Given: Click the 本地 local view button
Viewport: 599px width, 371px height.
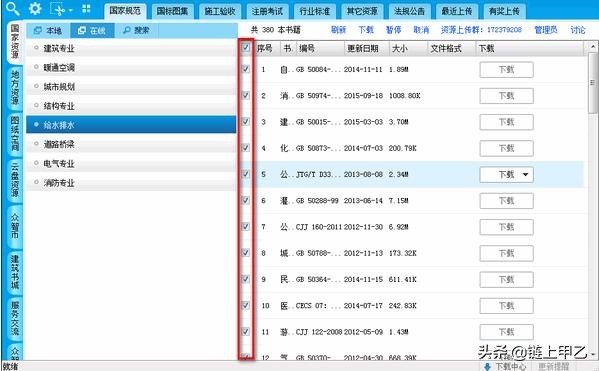Looking at the screenshot, I should 48,31.
